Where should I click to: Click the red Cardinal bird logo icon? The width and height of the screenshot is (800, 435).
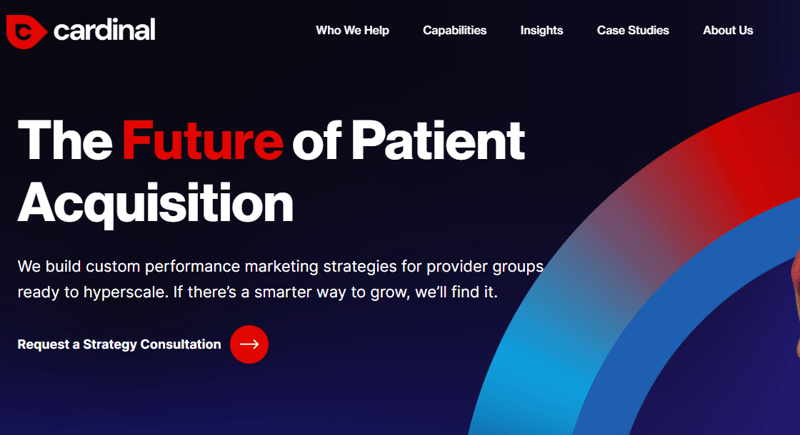[x=26, y=31]
